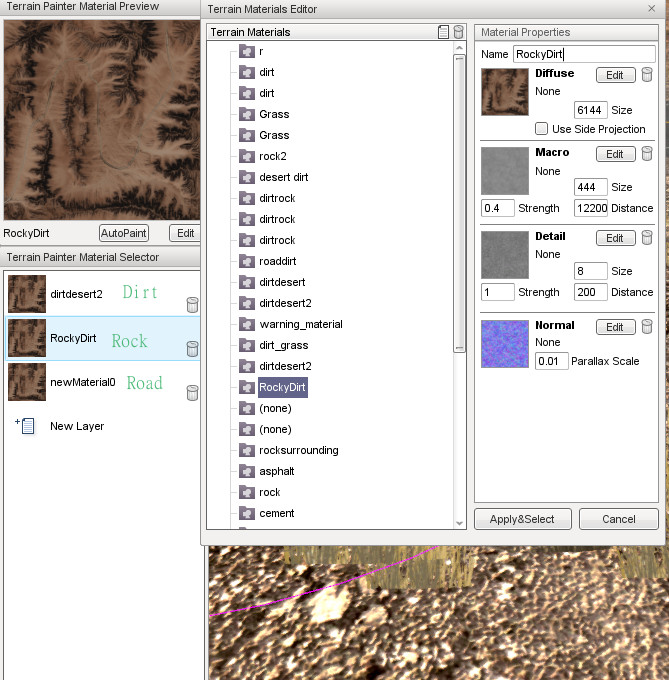Delete the Detail texture with trash icon
Image resolution: width=669 pixels, height=680 pixels.
coord(646,238)
